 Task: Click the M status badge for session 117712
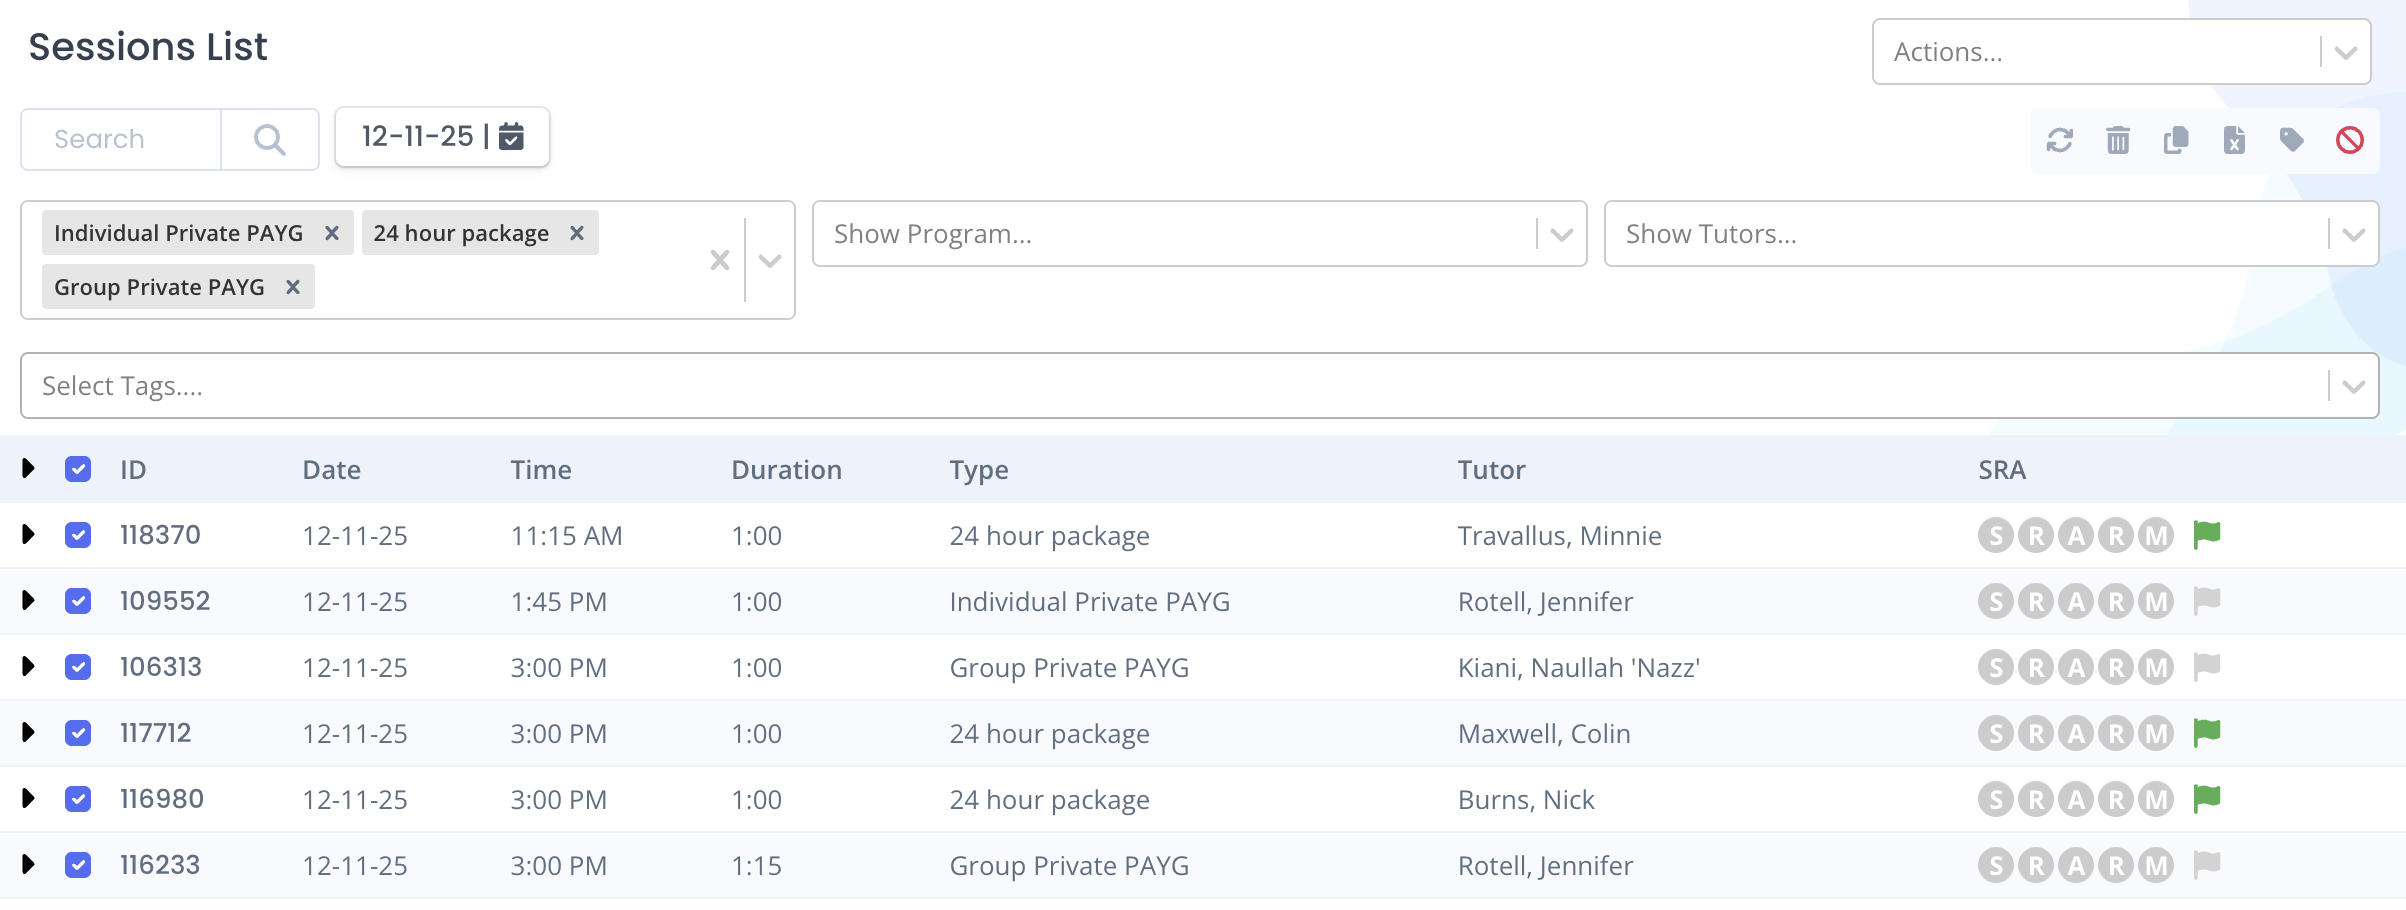[x=2156, y=734]
